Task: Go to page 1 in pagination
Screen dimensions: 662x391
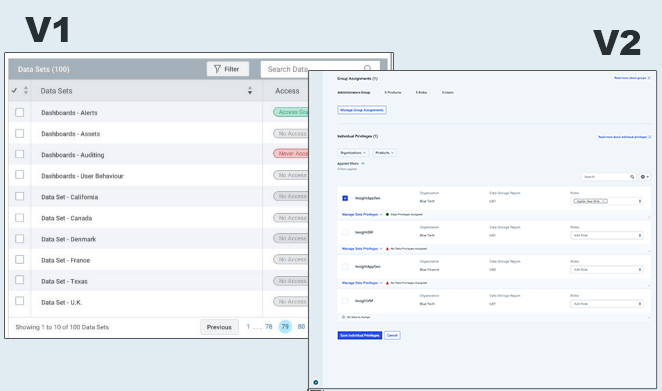Action: coord(248,326)
